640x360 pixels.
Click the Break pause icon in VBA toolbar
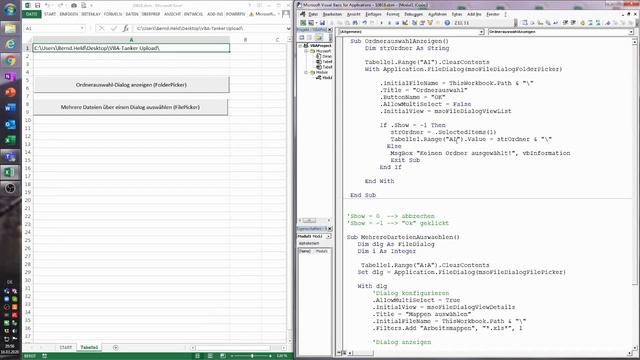coord(389,23)
